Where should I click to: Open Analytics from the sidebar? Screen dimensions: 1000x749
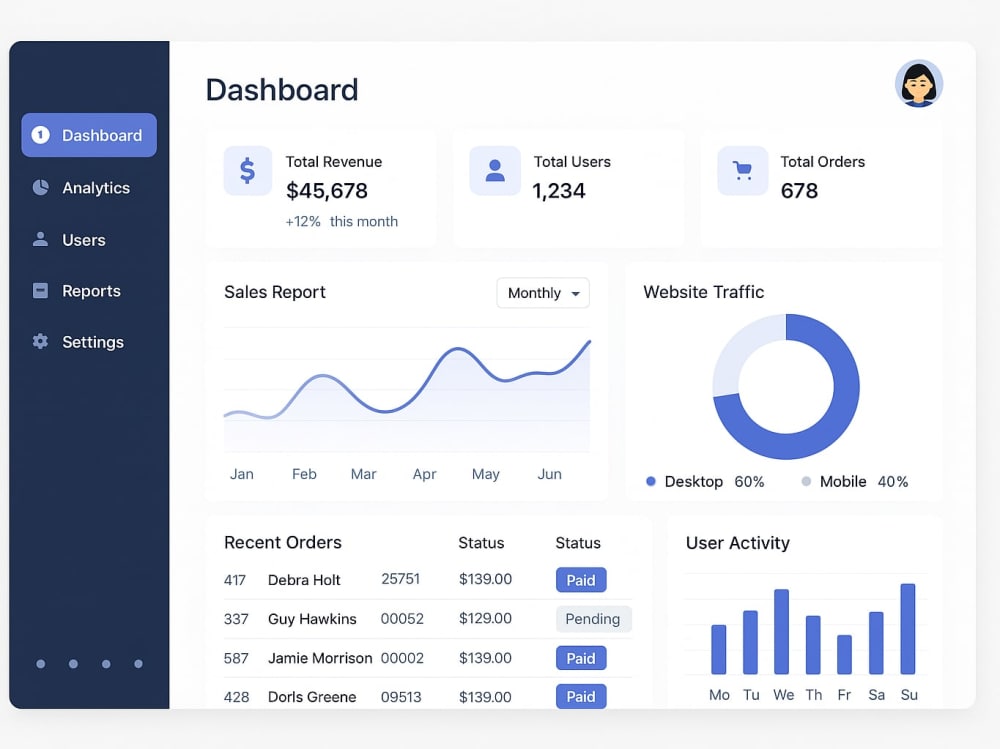89,188
